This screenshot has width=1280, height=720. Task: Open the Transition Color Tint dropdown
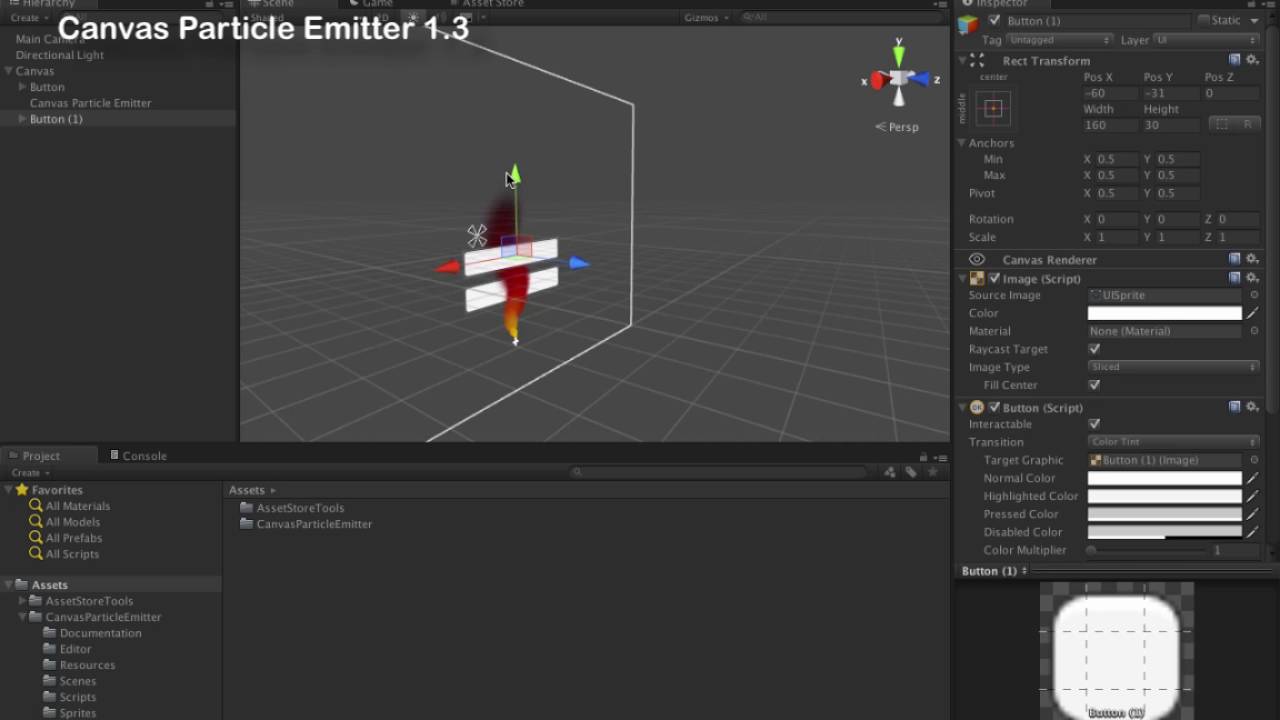tap(1172, 441)
